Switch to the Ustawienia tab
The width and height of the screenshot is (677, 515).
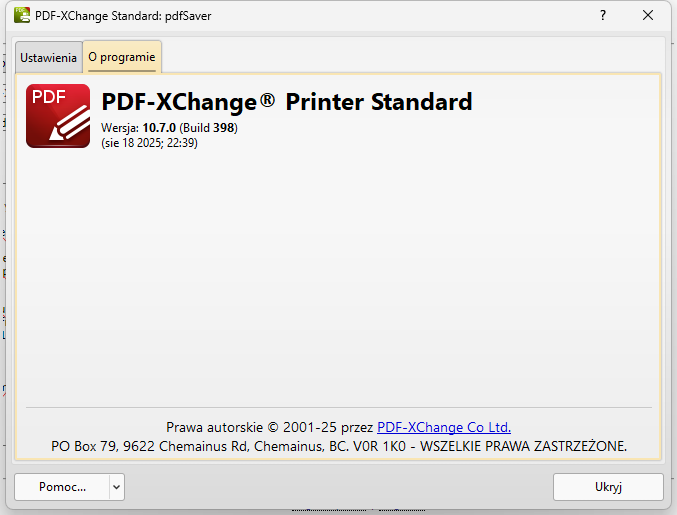pyautogui.click(x=48, y=57)
